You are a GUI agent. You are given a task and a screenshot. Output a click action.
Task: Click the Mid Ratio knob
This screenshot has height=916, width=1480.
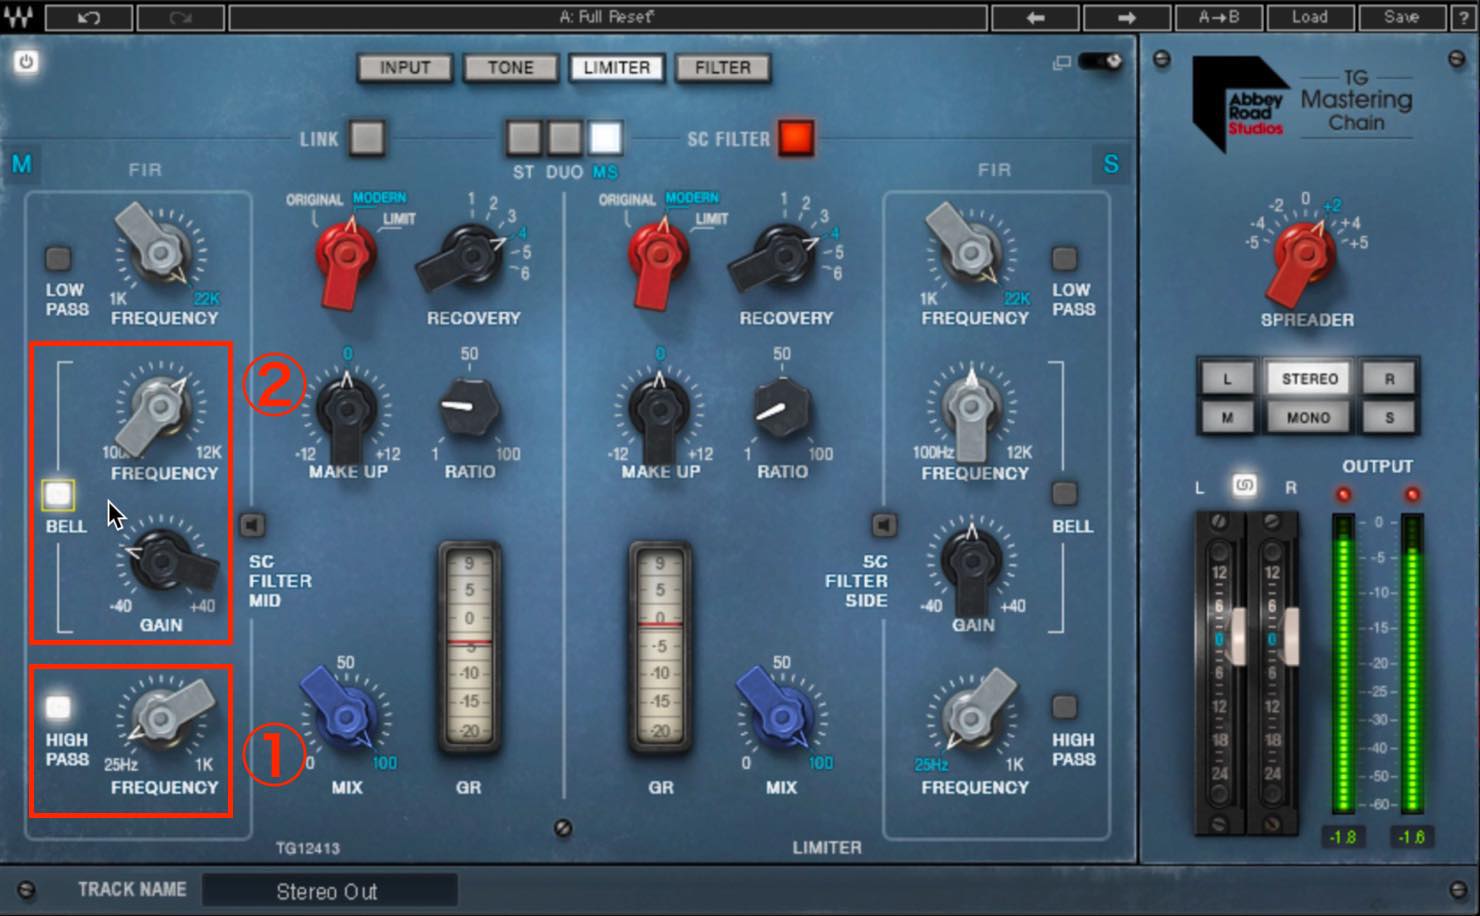(x=469, y=407)
